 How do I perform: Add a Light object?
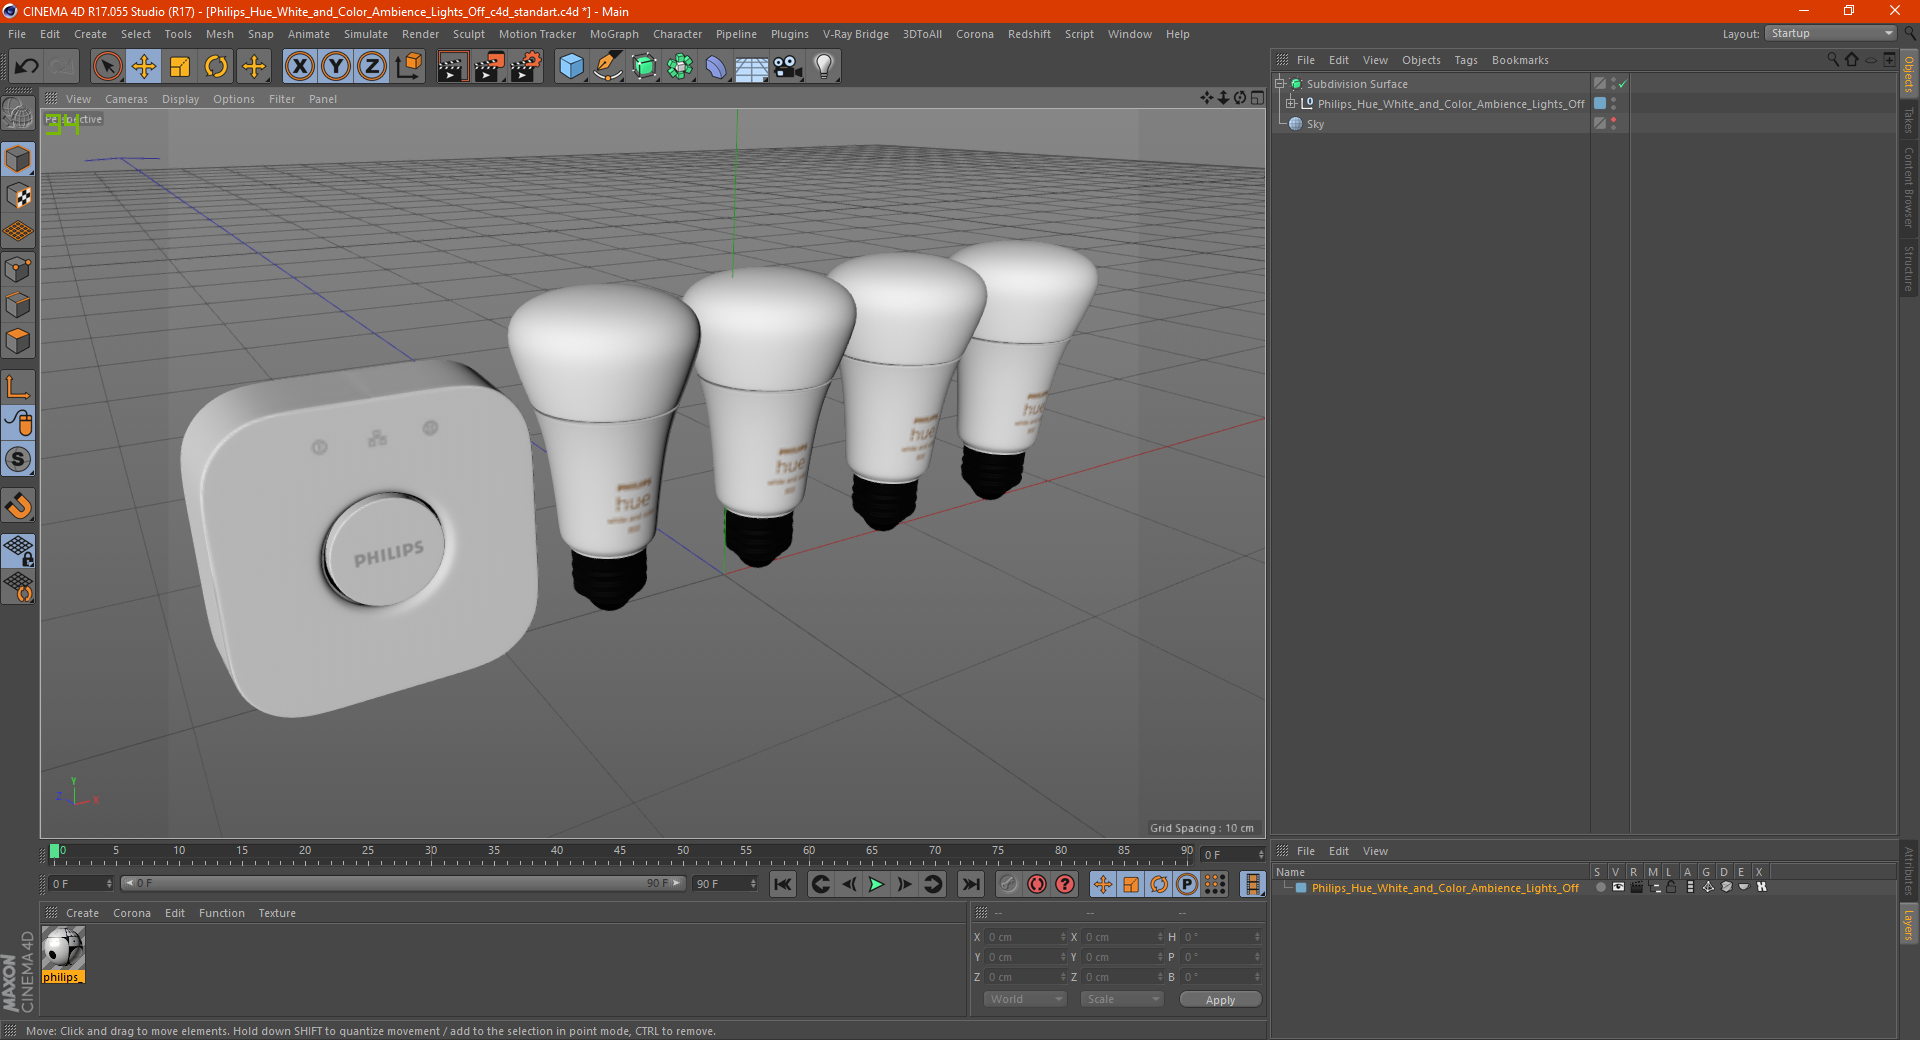click(x=824, y=67)
